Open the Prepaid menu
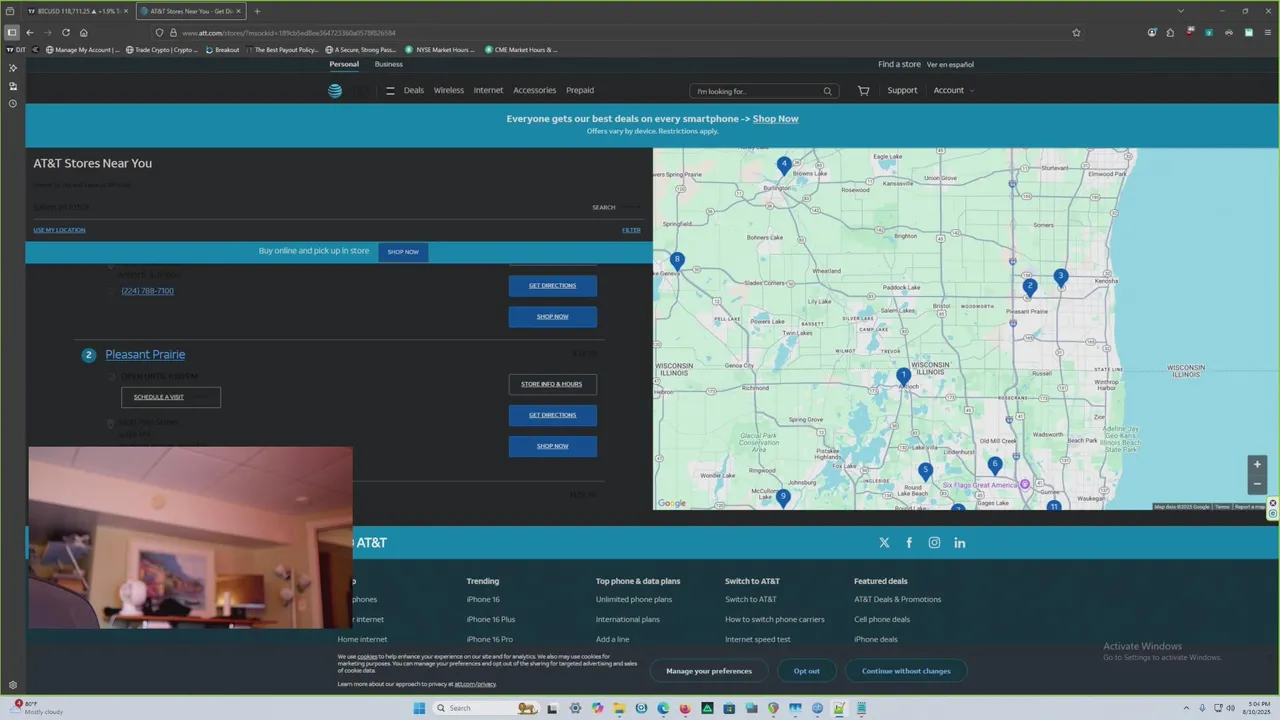The height and width of the screenshot is (720, 1280). (580, 90)
